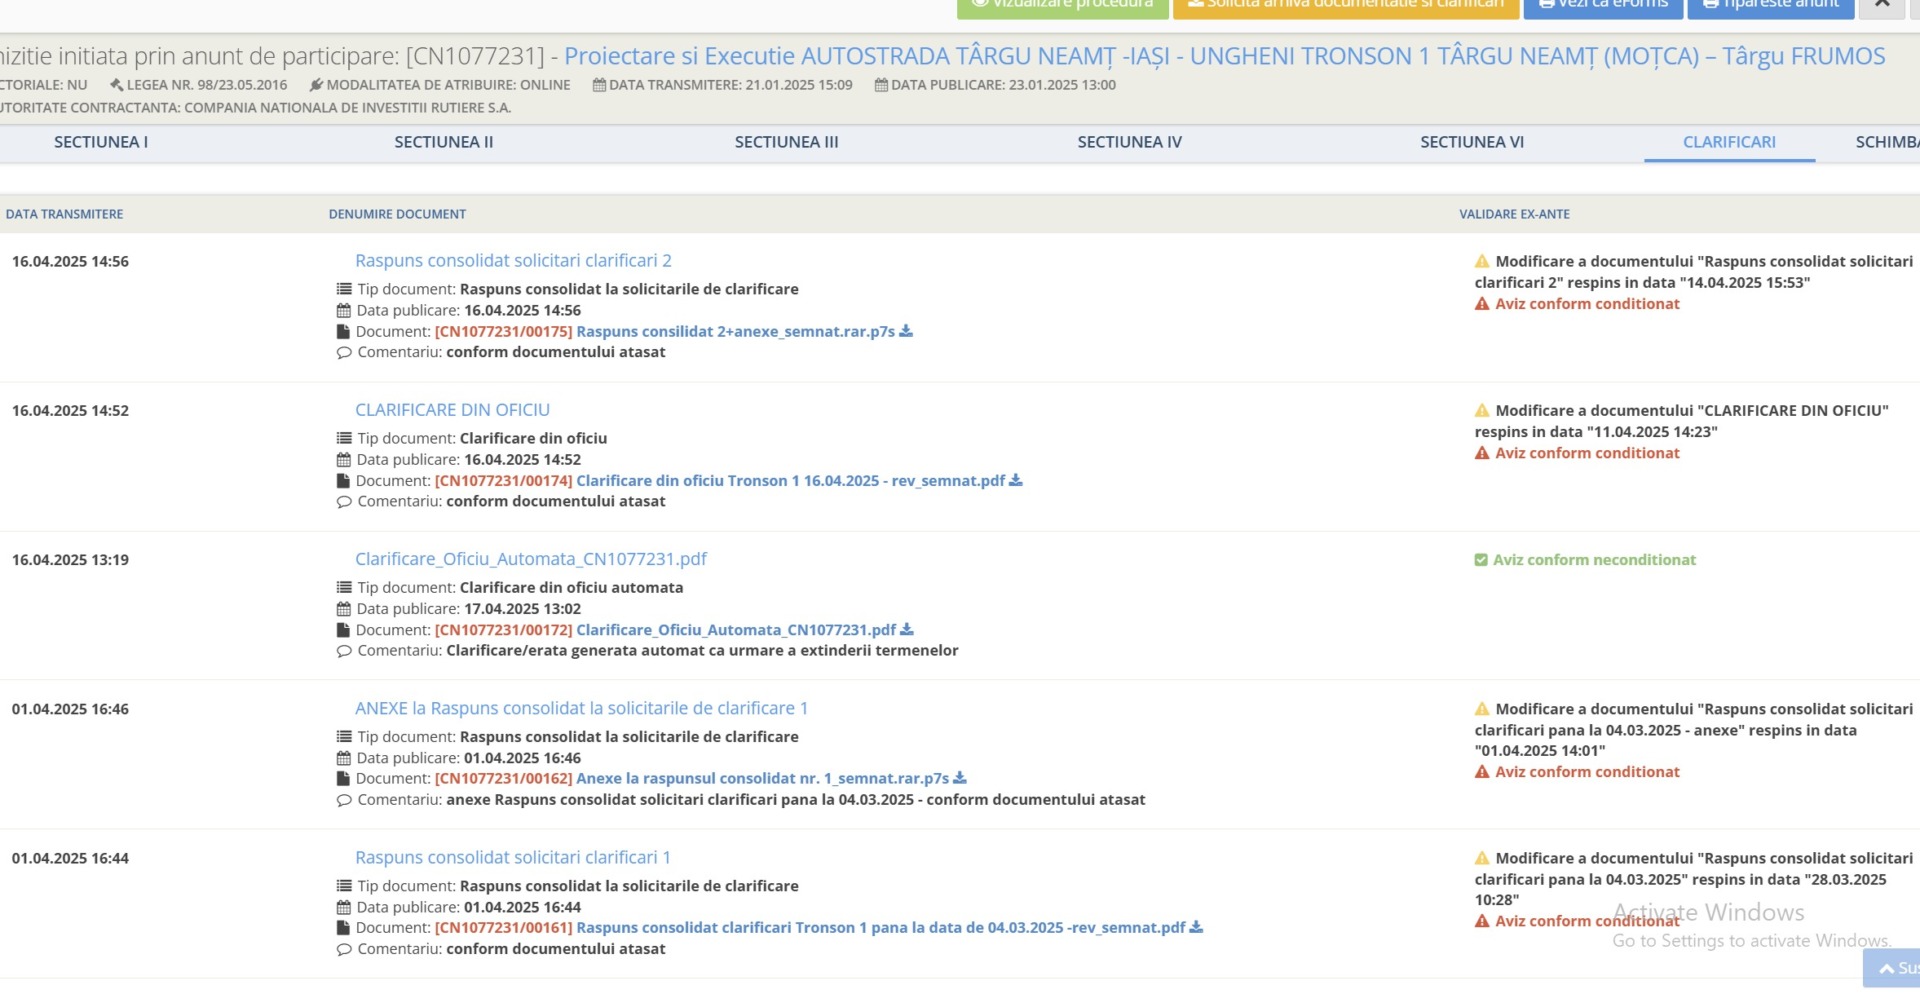Click the gavel icon next to LEGEA NR. 98/23.05.2016
The height and width of the screenshot is (994, 1920).
click(116, 85)
